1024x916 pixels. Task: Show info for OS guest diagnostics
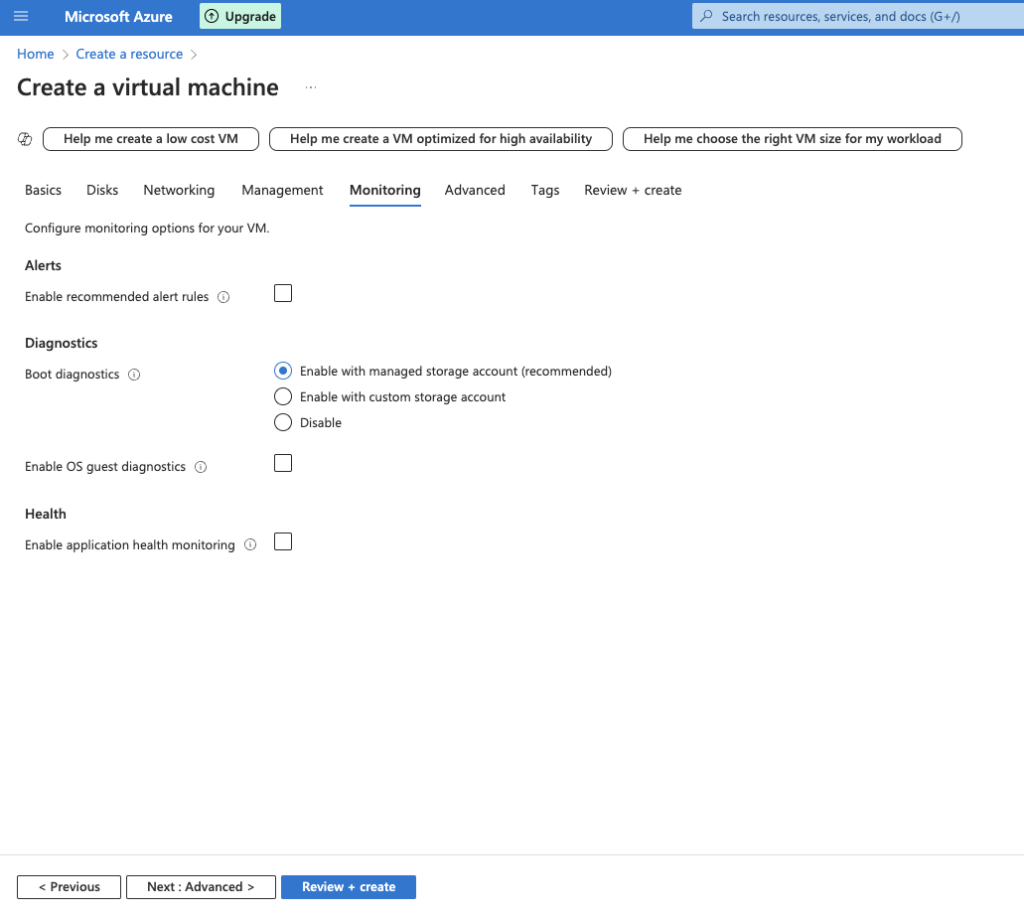(201, 467)
